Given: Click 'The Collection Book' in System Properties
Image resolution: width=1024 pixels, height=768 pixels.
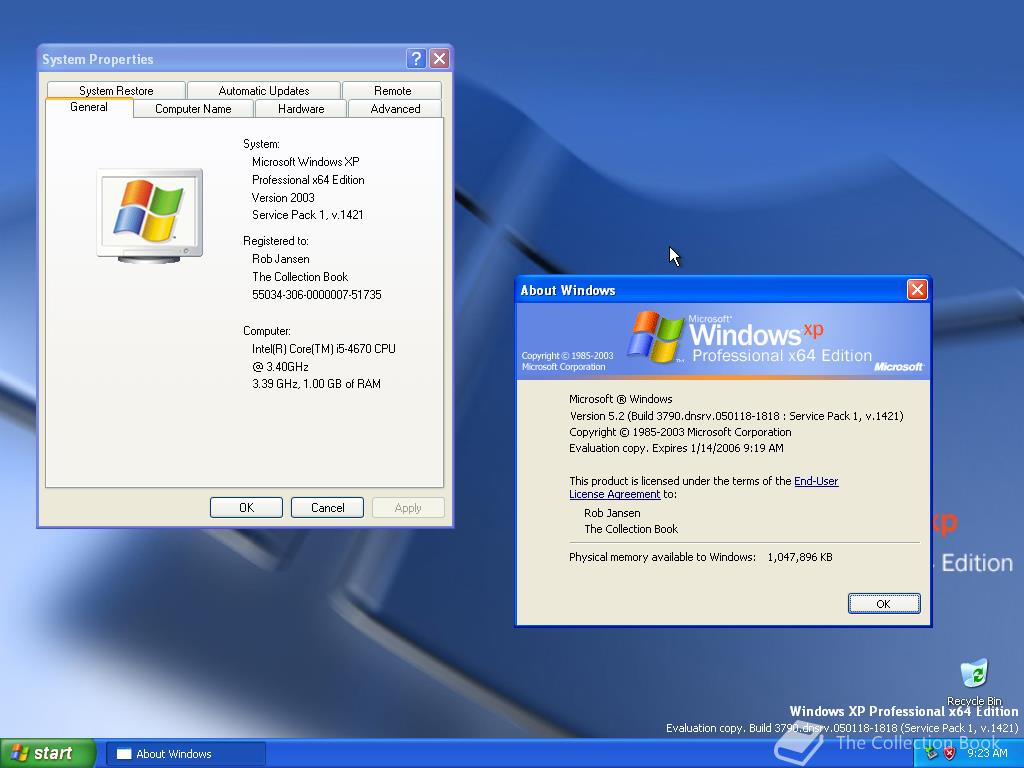Looking at the screenshot, I should click(300, 277).
